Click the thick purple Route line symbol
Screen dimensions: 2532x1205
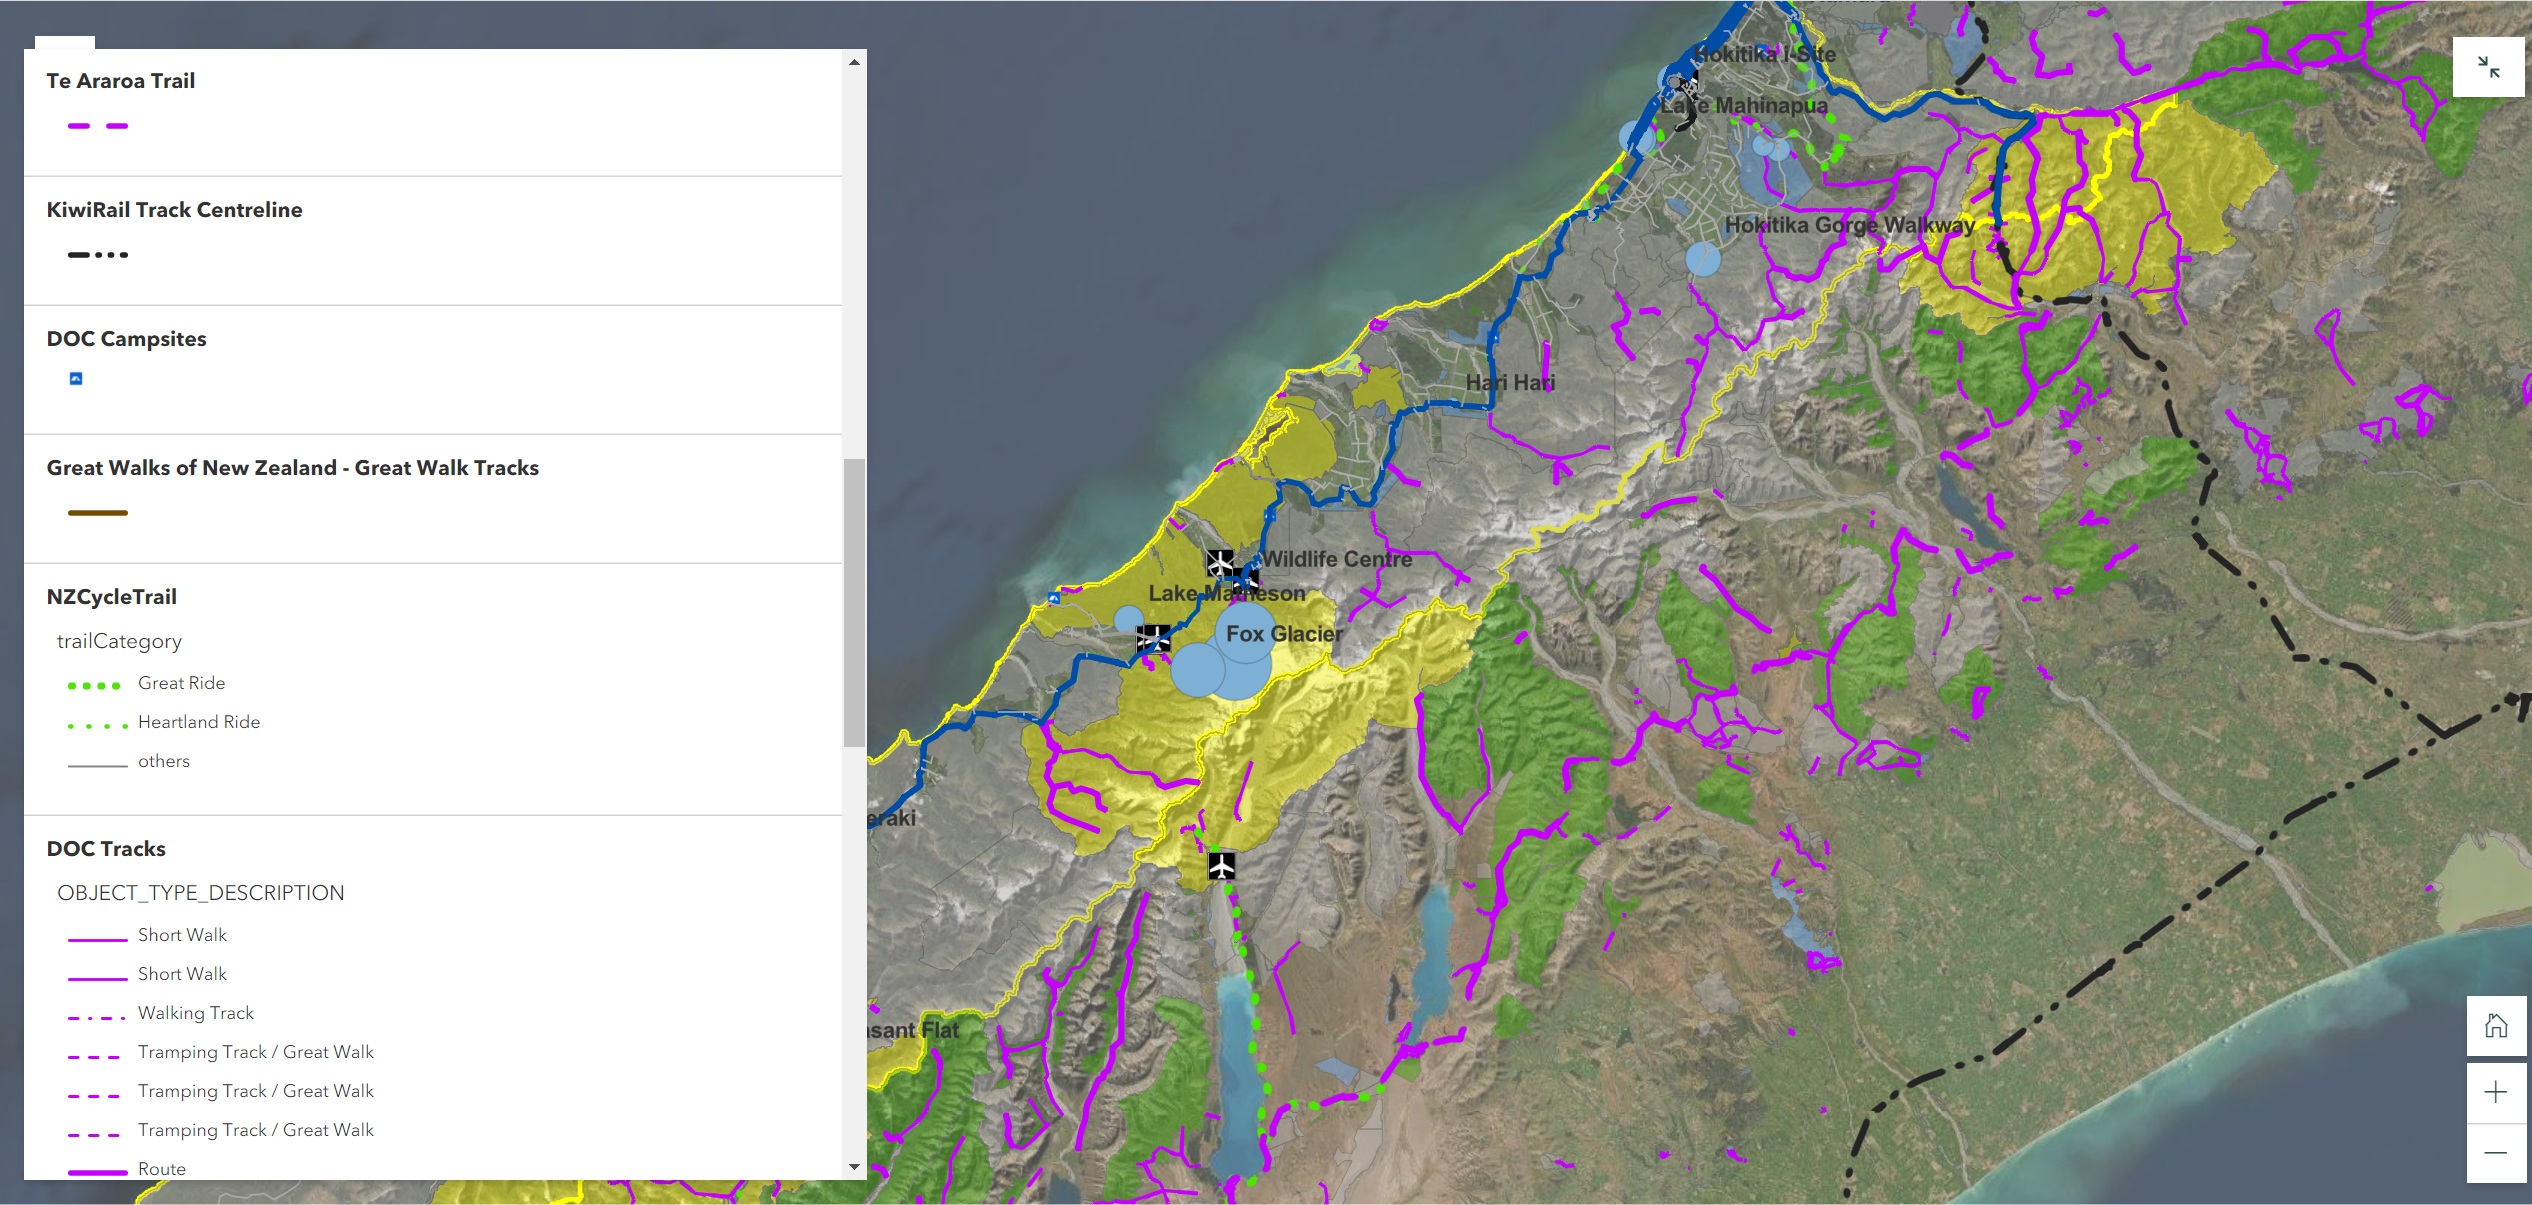[x=98, y=1172]
